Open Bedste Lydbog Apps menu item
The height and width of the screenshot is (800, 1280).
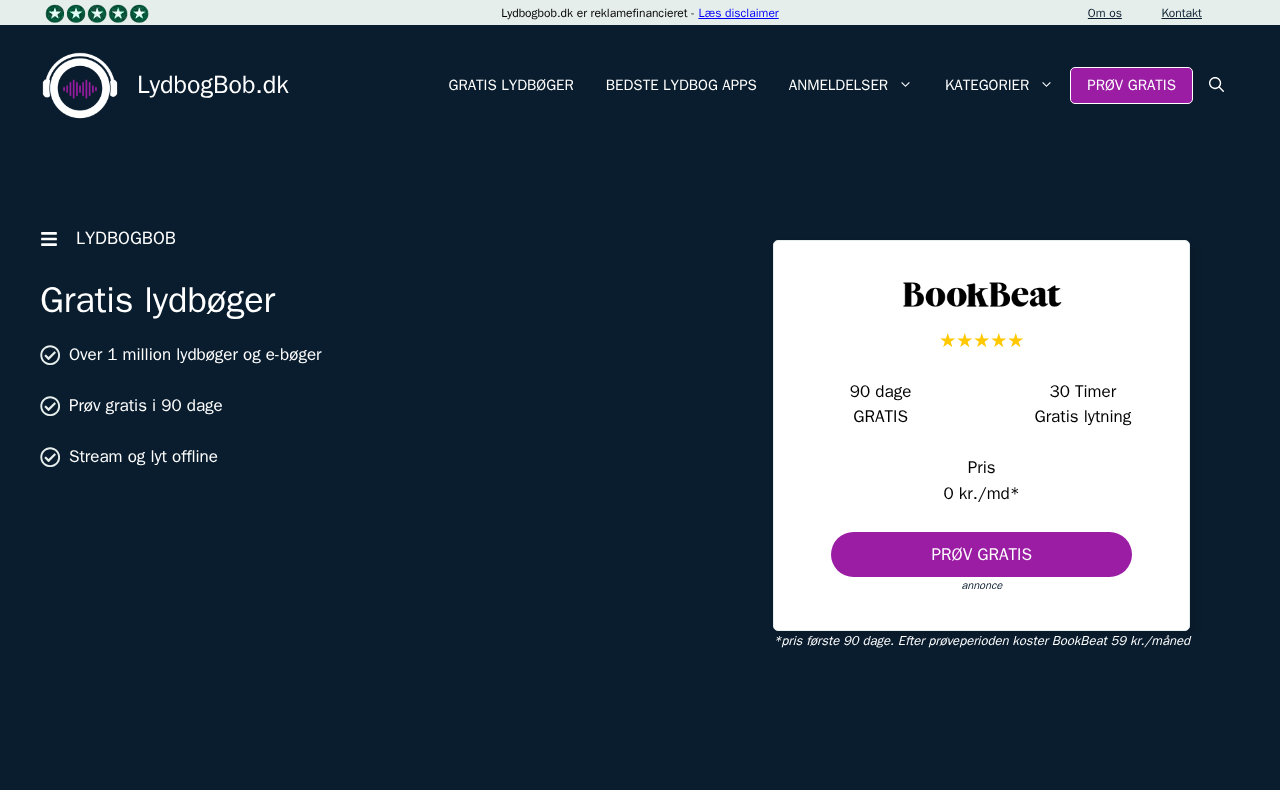pyautogui.click(x=681, y=85)
